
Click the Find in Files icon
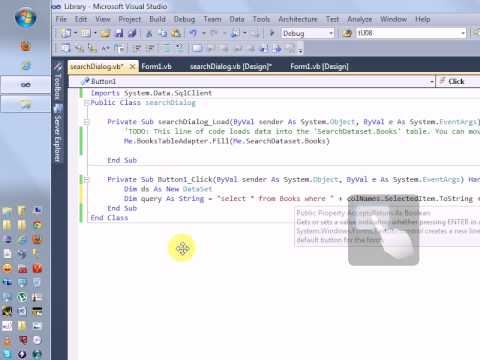click(348, 33)
